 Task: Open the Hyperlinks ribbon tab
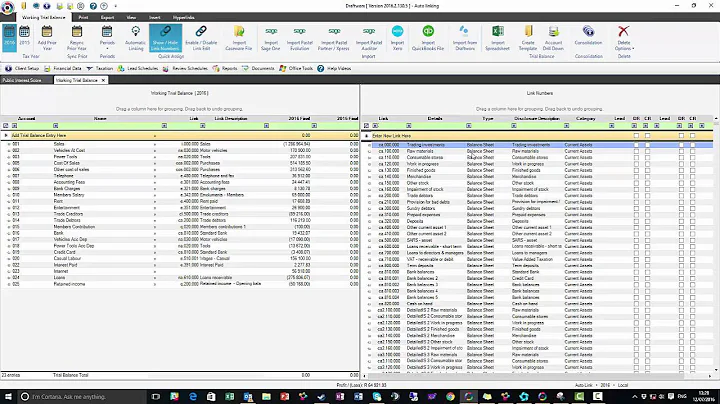[x=184, y=17]
